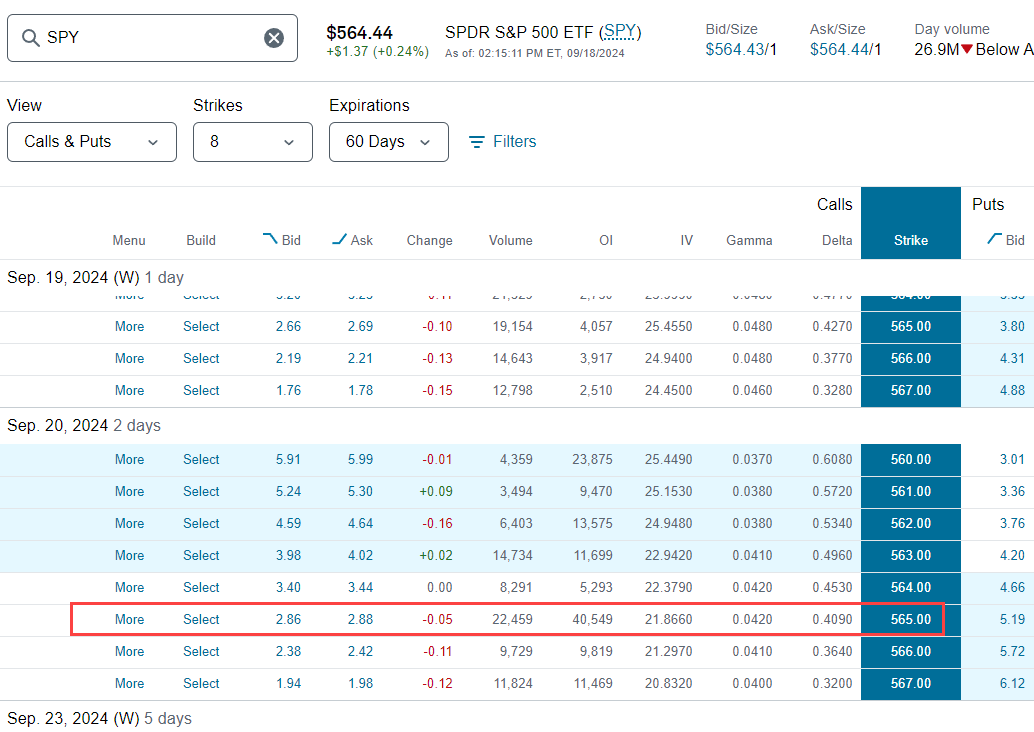Open More menu for Sep 20 560.00 strike
Image resolution: width=1034 pixels, height=732 pixels.
[x=129, y=460]
